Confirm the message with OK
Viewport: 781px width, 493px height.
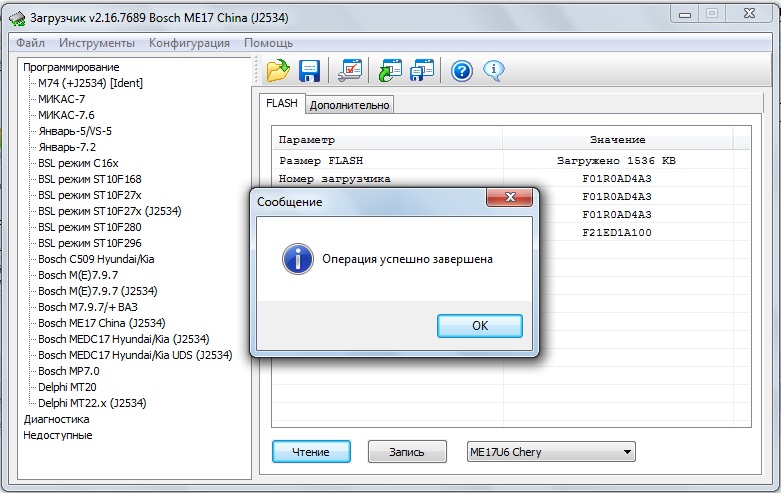coord(480,326)
